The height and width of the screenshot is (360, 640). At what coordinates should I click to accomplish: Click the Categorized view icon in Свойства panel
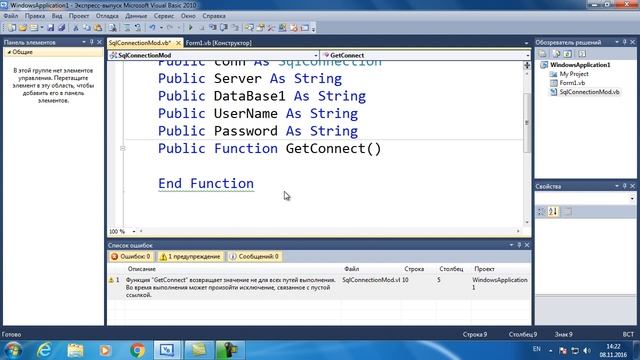pos(541,211)
